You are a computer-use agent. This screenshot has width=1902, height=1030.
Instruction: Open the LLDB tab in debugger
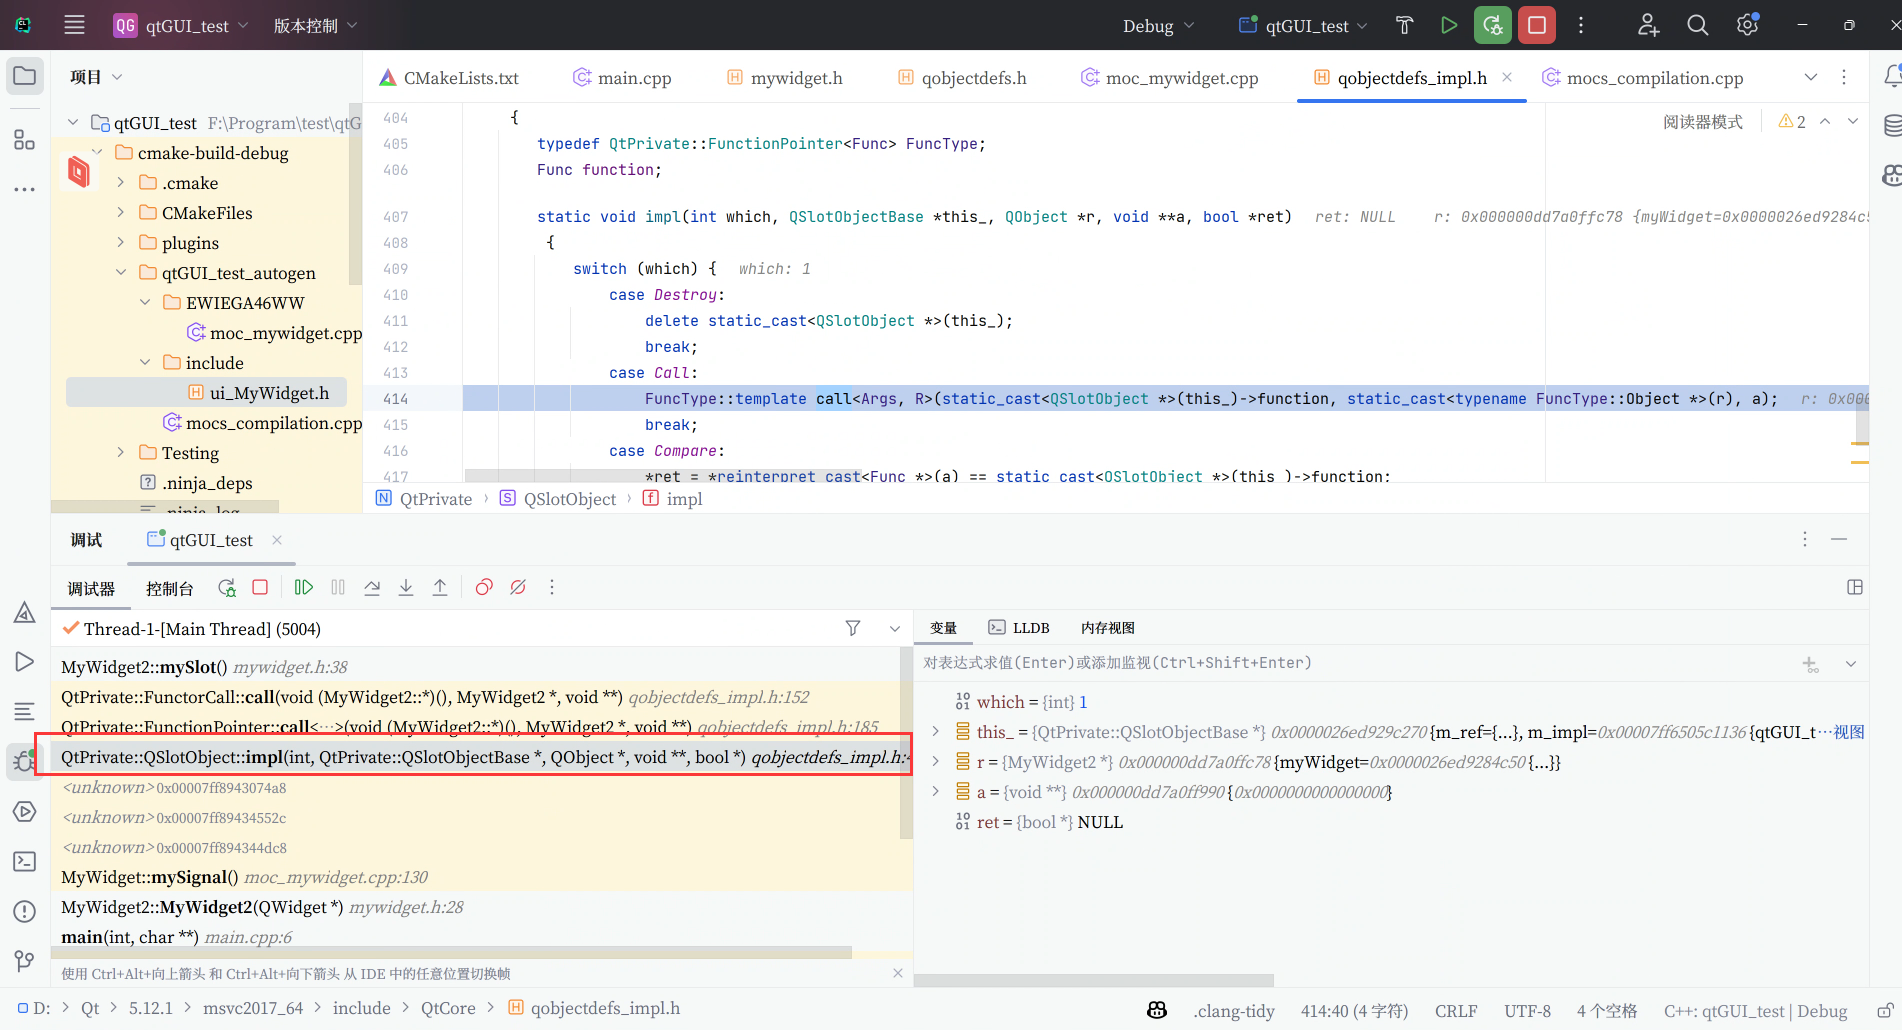point(1019,628)
